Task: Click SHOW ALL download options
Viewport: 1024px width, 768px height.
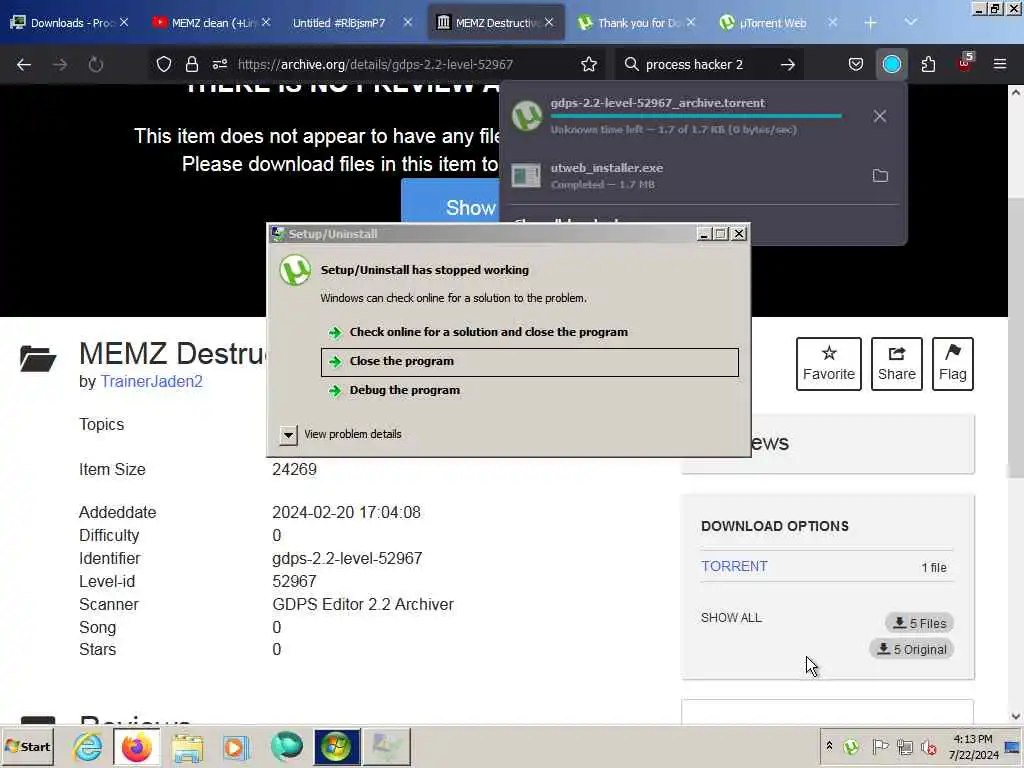Action: [731, 618]
